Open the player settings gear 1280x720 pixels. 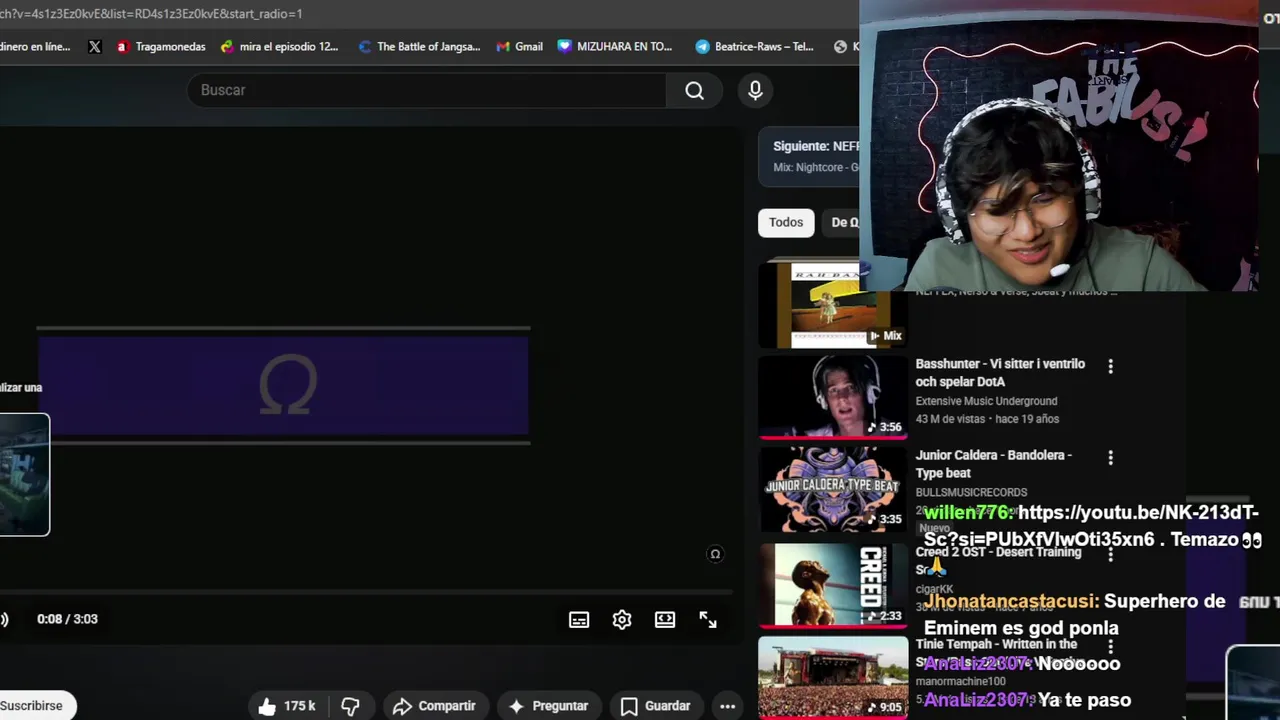tap(622, 620)
